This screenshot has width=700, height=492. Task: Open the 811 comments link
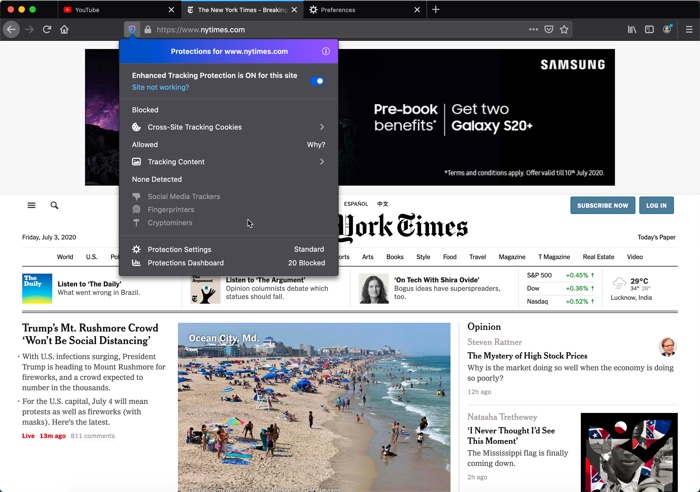93,436
